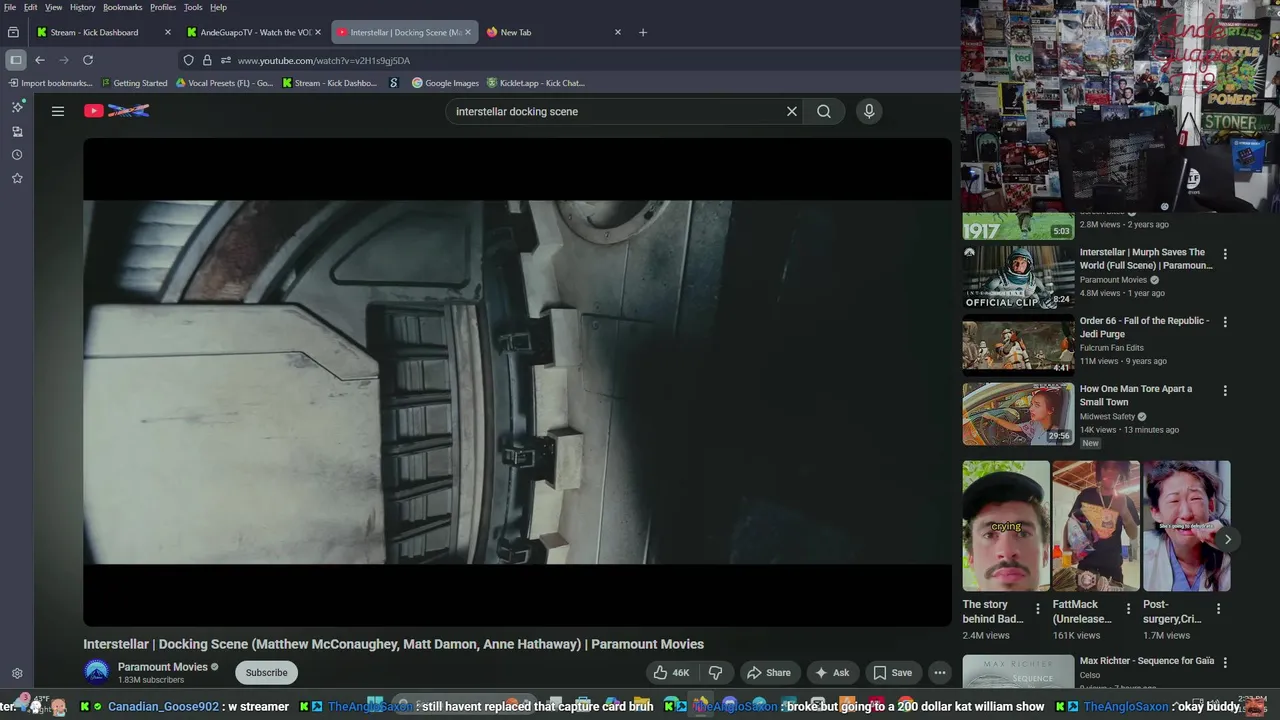Viewport: 1280px width, 720px height.
Task: Clear the YouTube search box text
Action: [792, 111]
